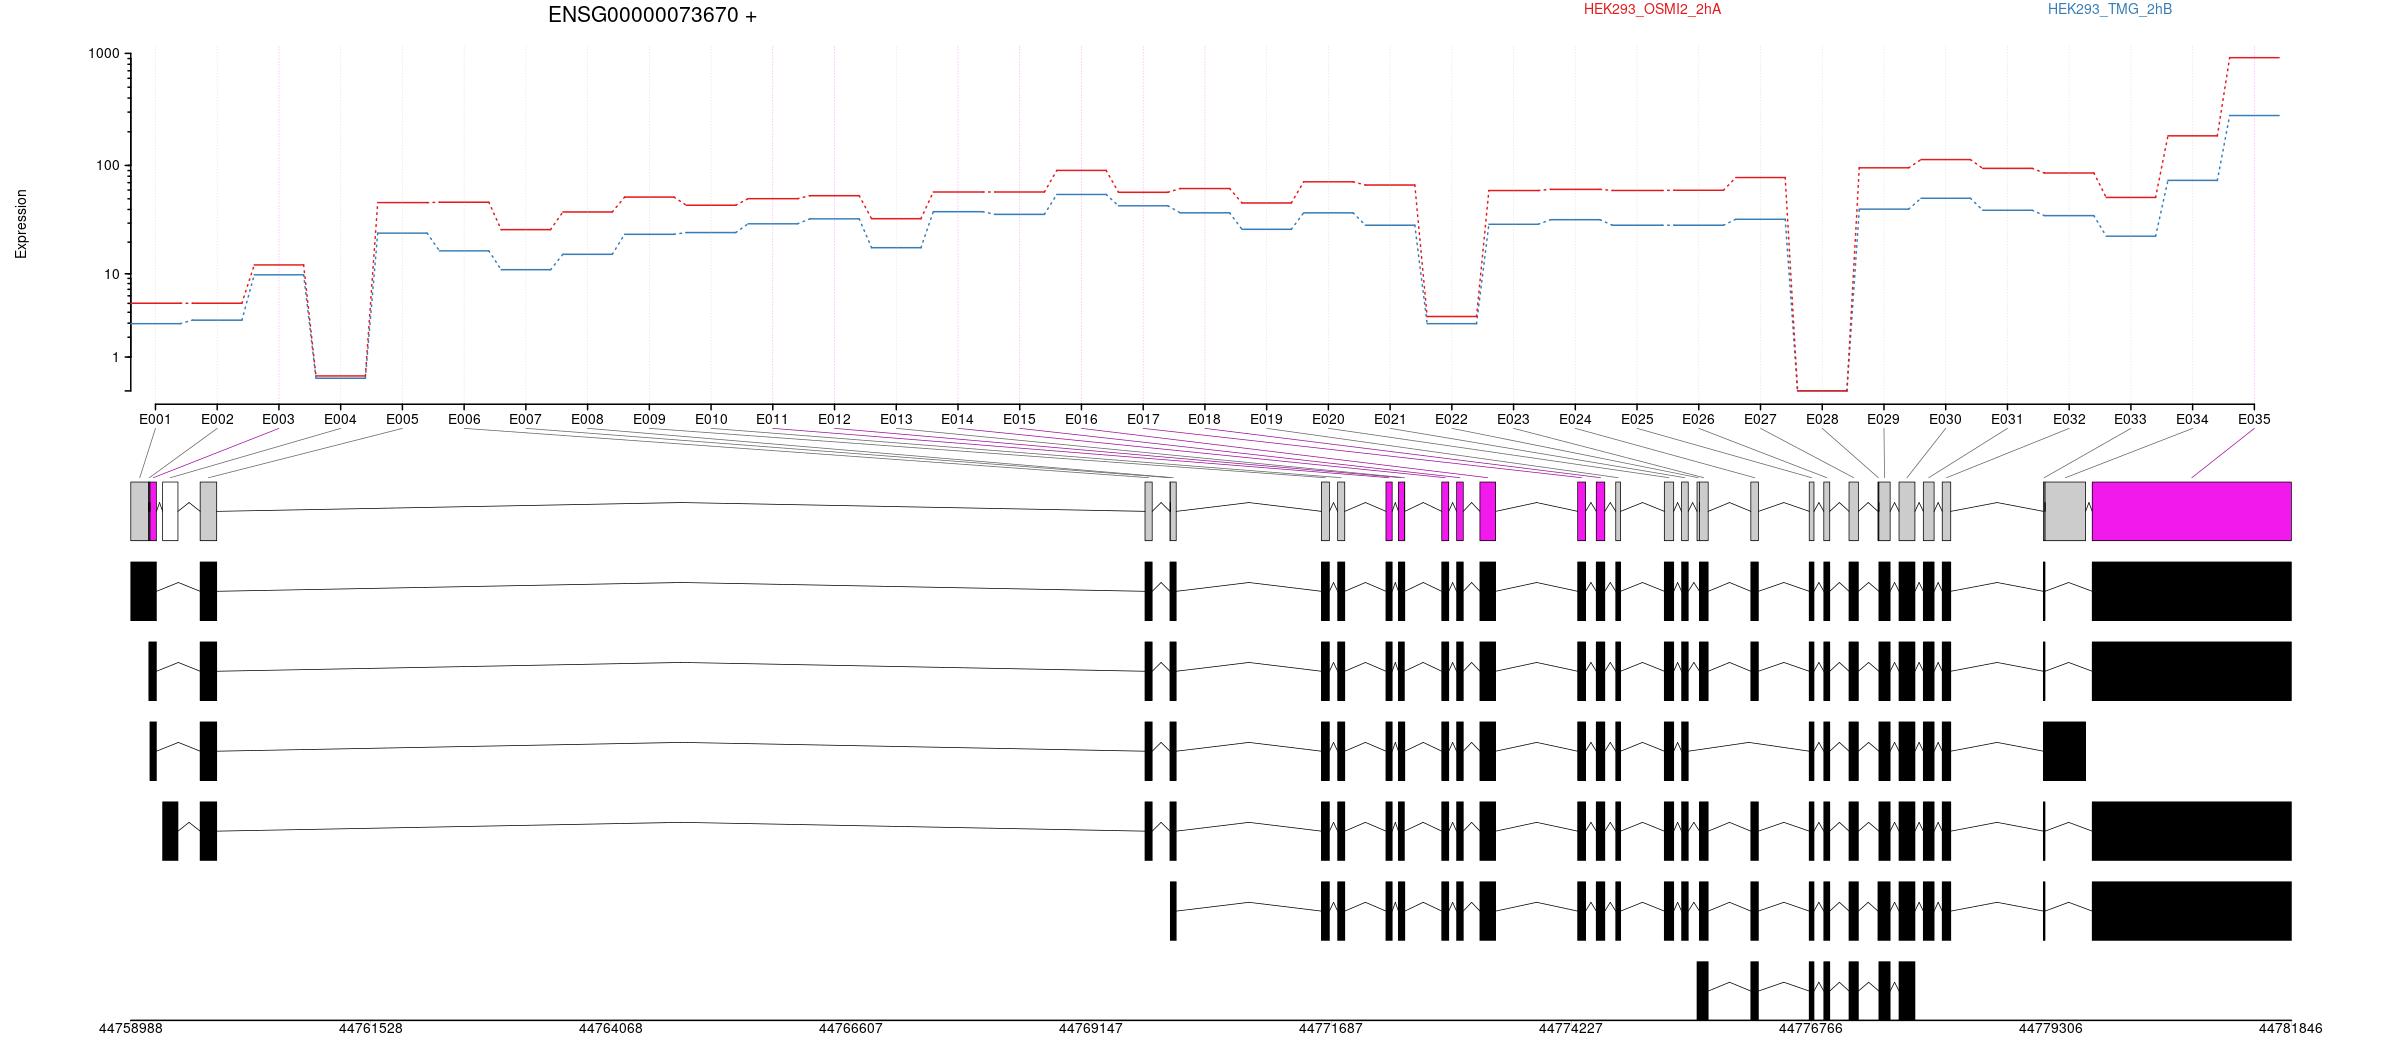Select exon label E031
This screenshot has width=2400, height=1050.
(x=2007, y=419)
